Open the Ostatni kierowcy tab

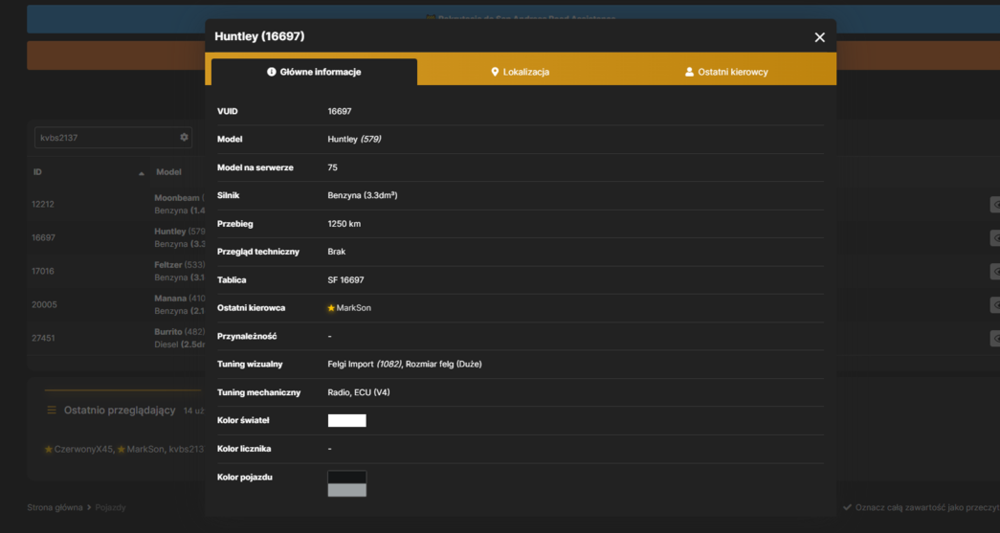[725, 72]
